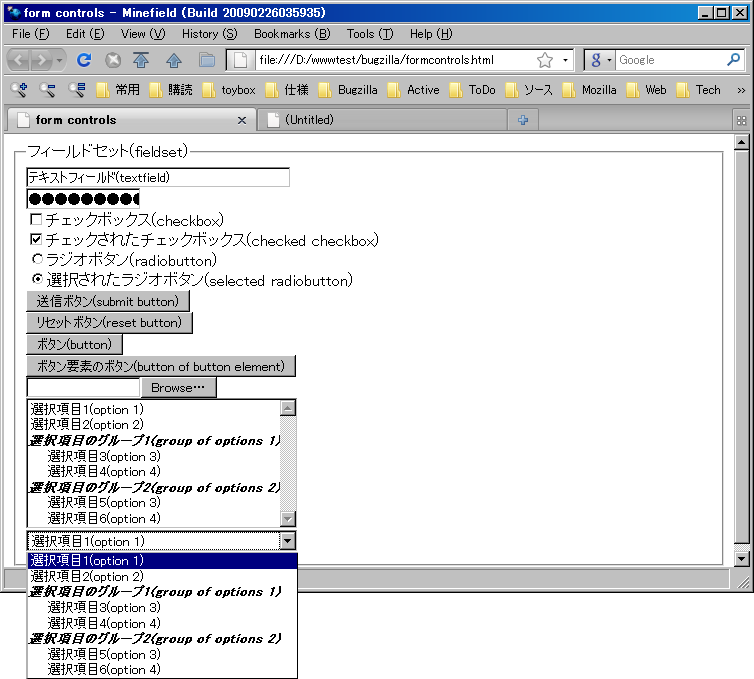Open the Help menu
Viewport: 754px width, 679px height.
[431, 34]
